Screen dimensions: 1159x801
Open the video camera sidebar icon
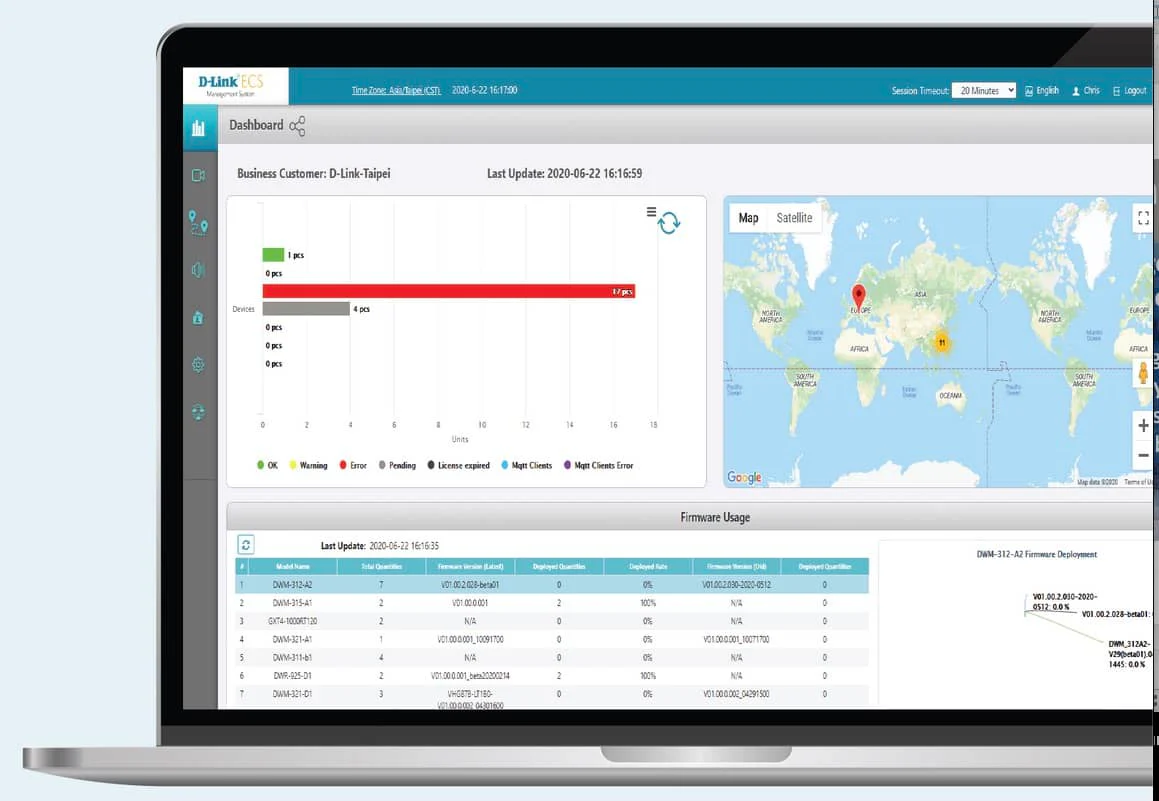click(x=198, y=175)
